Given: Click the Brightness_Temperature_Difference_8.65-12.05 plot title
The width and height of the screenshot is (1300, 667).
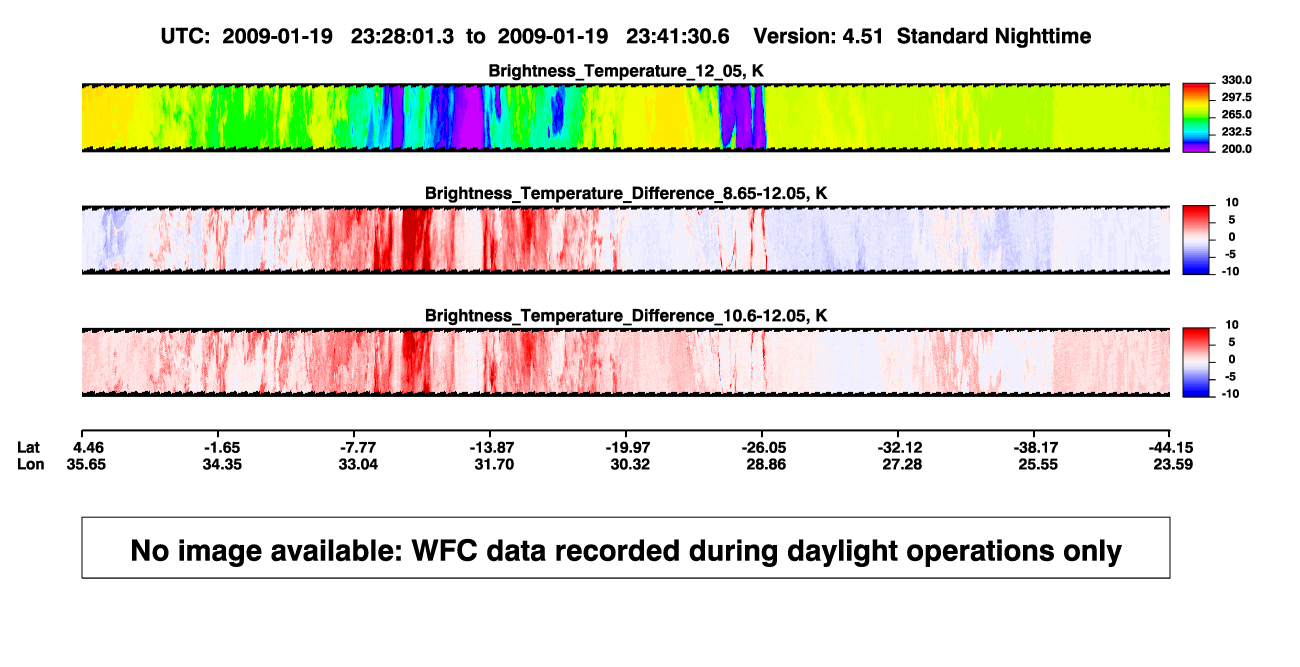Looking at the screenshot, I should coord(626,193).
